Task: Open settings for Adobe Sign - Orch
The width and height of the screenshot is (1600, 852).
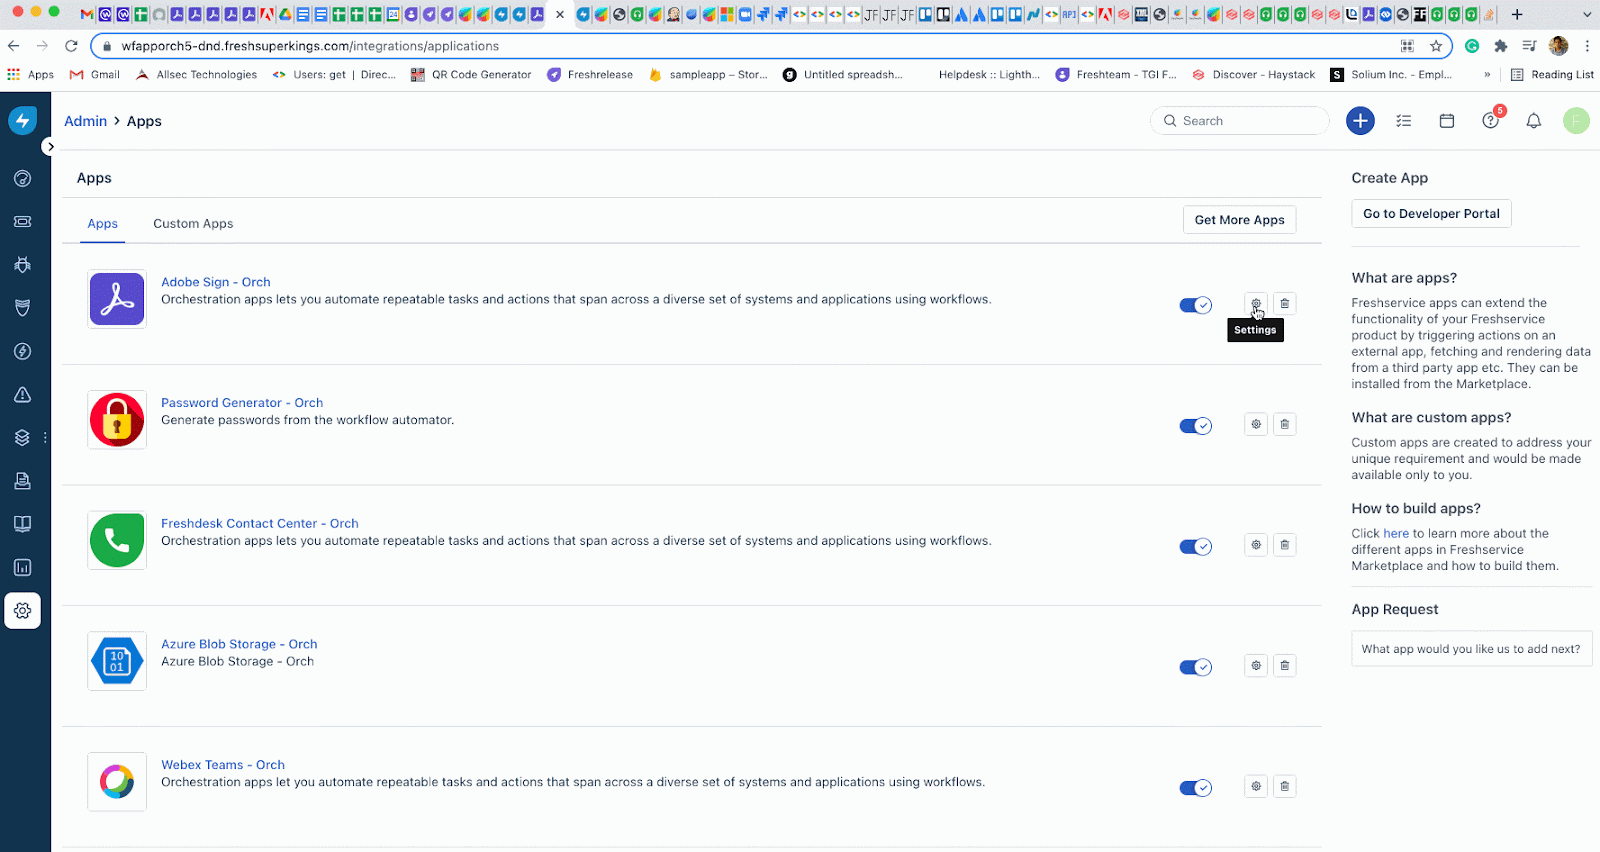Action: [x=1256, y=304]
